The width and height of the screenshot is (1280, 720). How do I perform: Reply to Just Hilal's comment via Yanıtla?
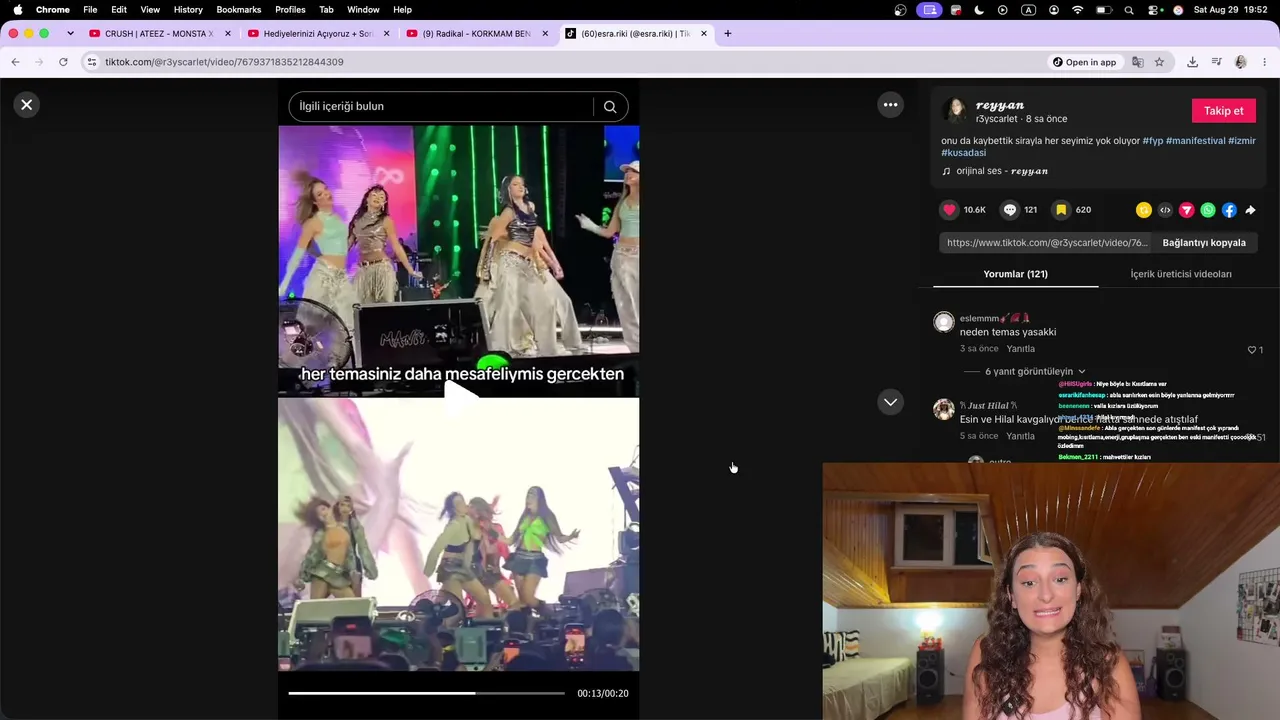1020,436
